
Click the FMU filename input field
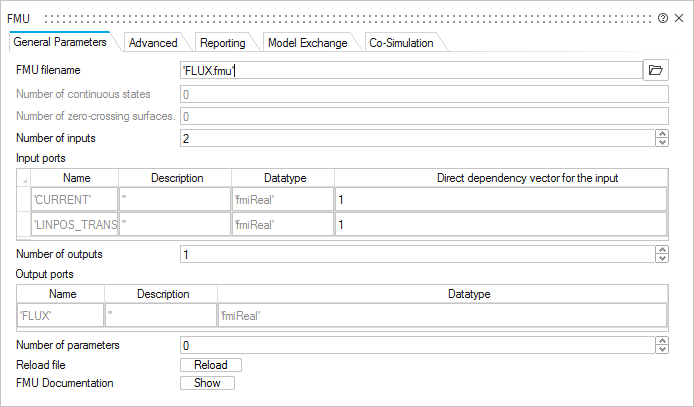[411, 71]
